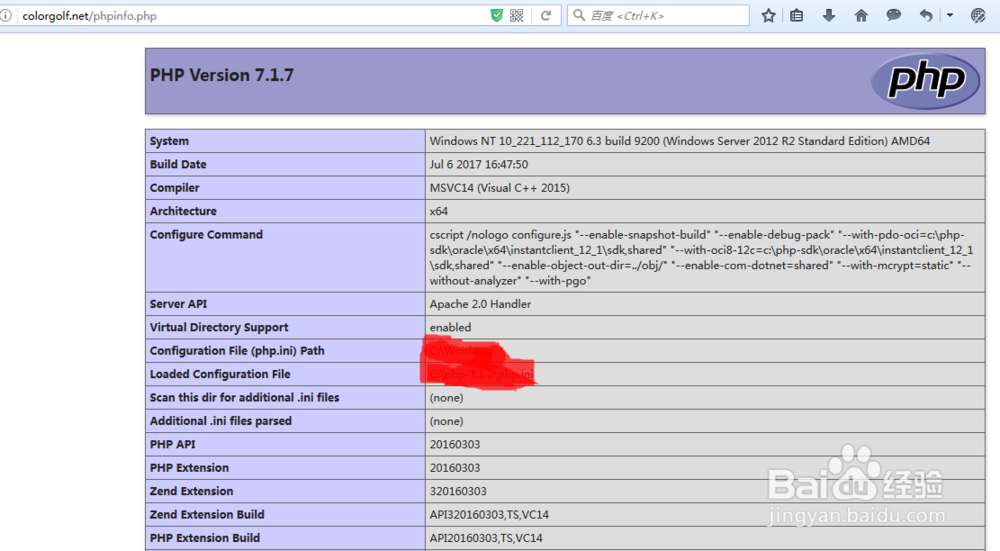Click the PHP logo in the header
This screenshot has width=1000, height=551.
click(925, 80)
